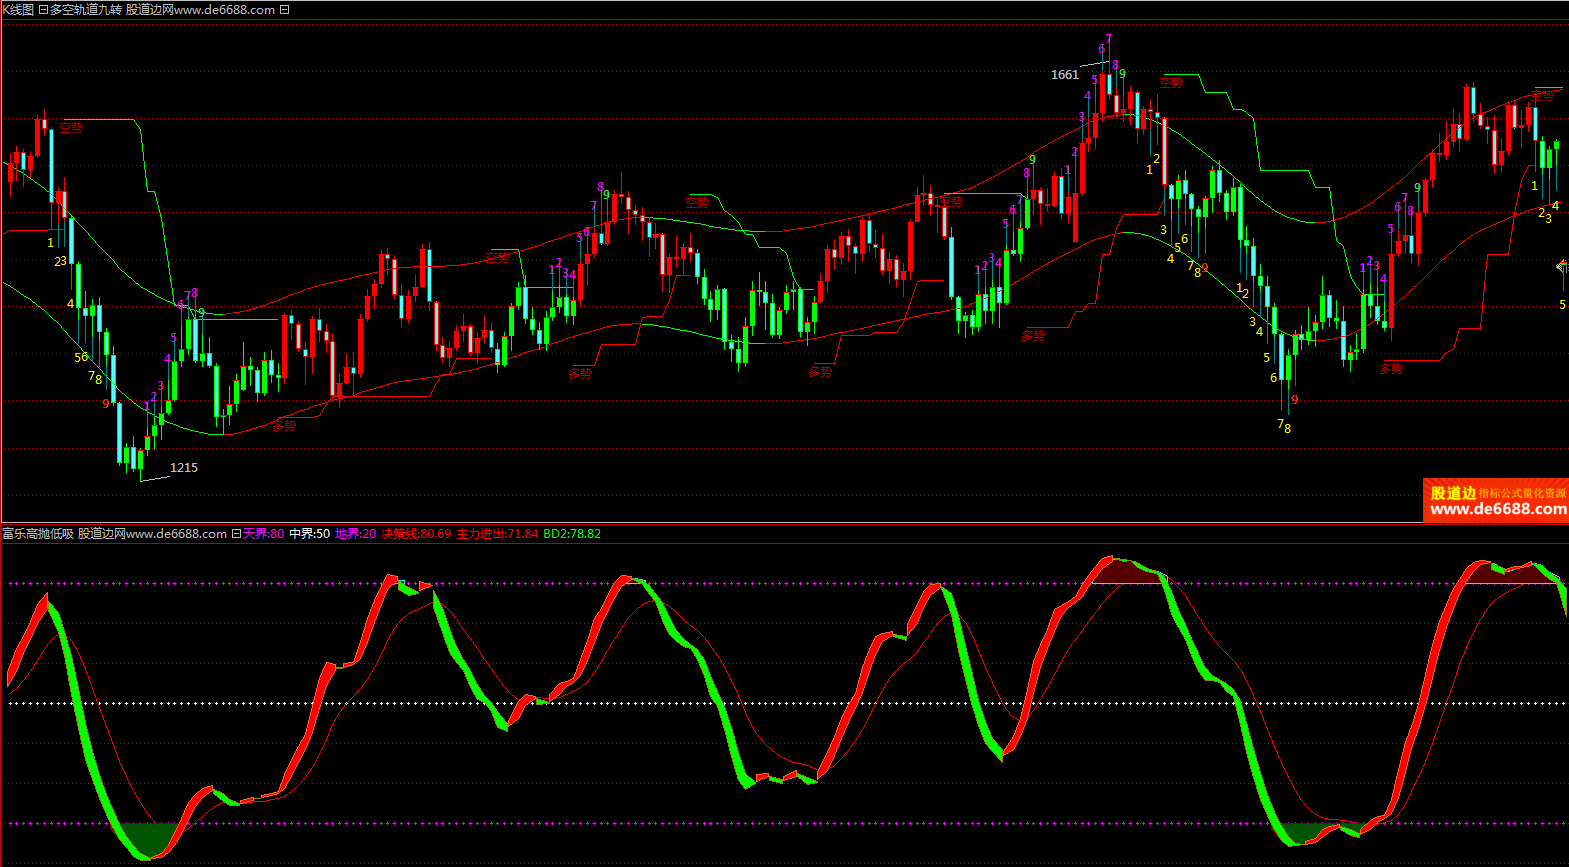Screen dimensions: 1569x867
Task: Expand the 富乐高抛低吸 indicator box icon
Action: click(236, 534)
